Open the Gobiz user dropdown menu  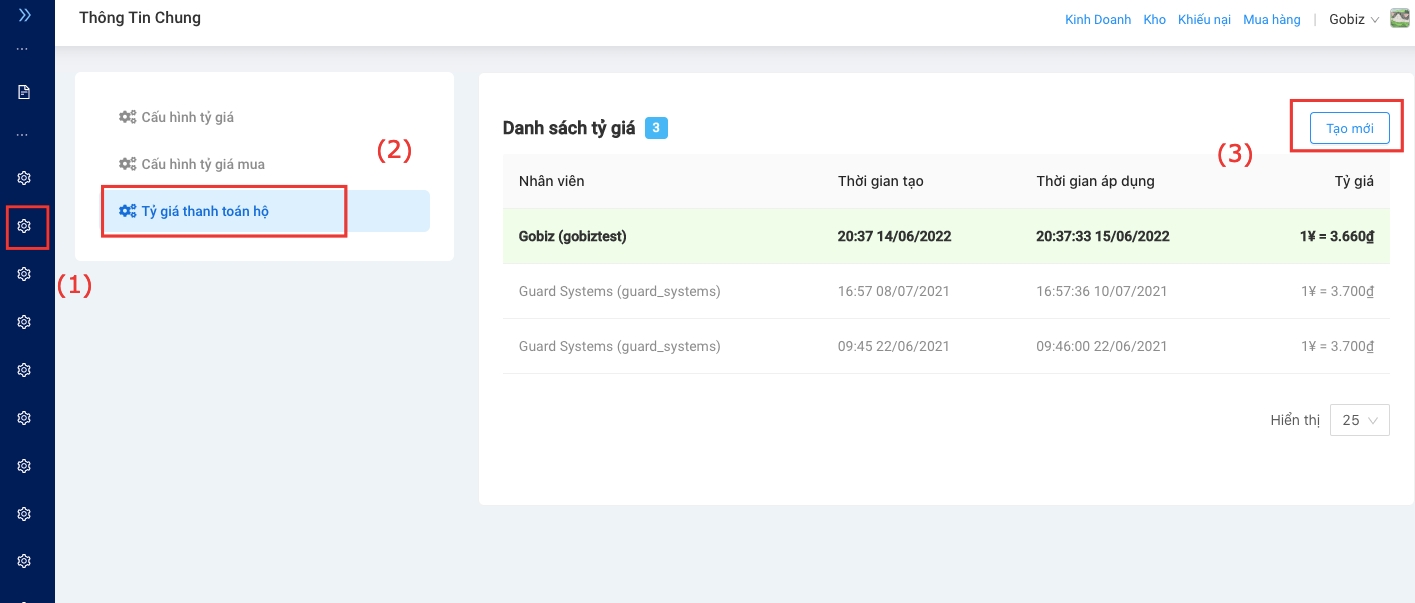point(1353,19)
